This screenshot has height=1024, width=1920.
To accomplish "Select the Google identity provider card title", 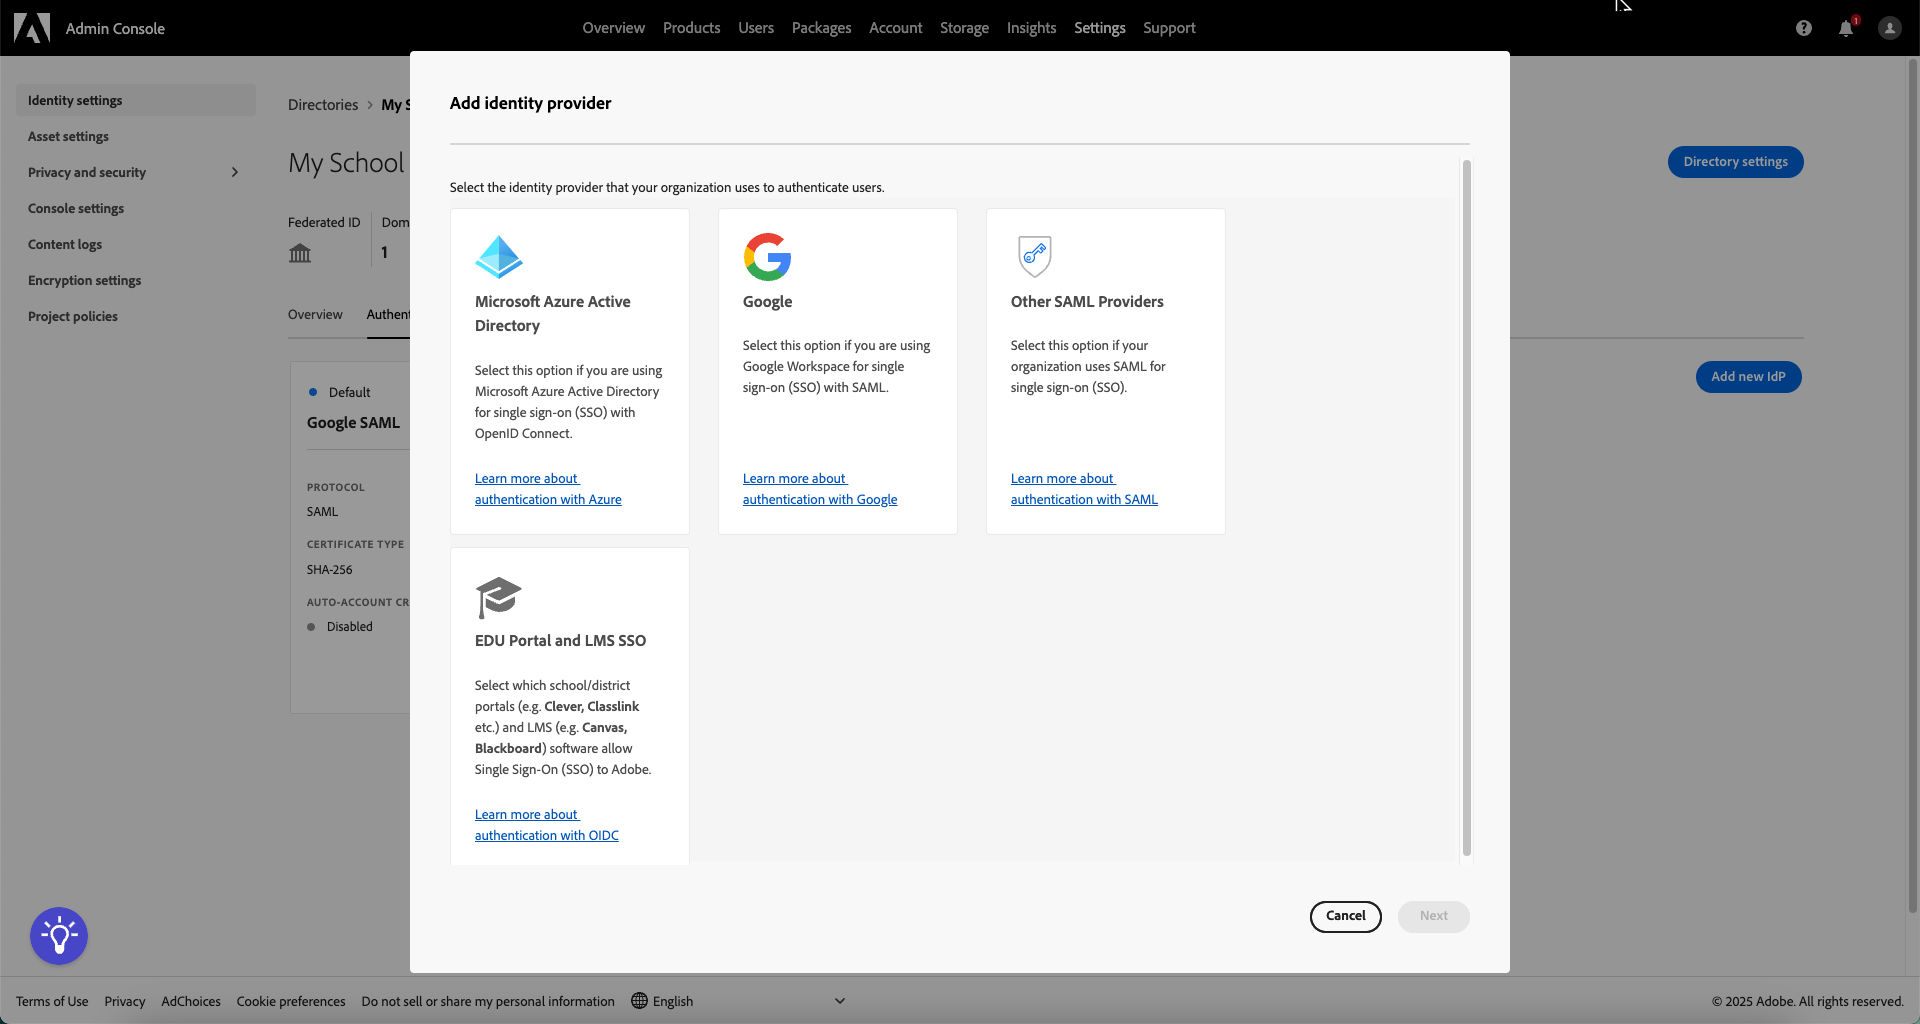I will tap(767, 301).
